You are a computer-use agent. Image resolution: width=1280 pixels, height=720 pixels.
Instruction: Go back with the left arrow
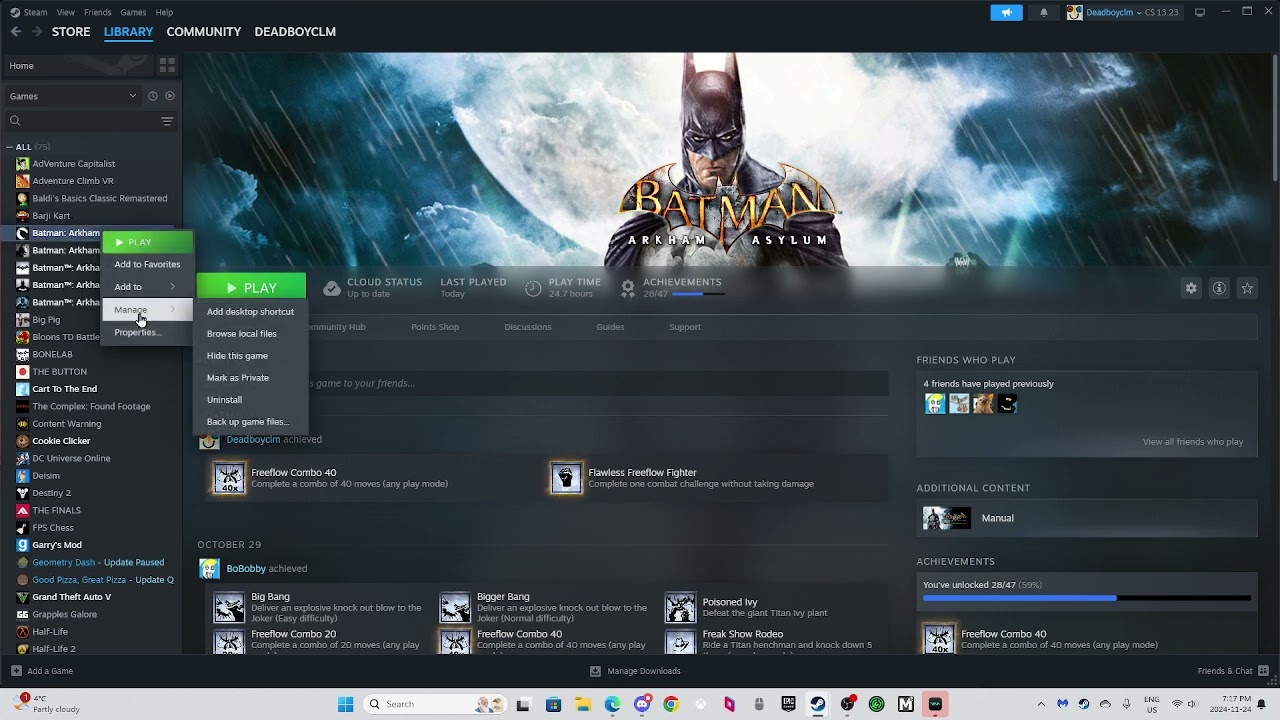pyautogui.click(x=16, y=31)
